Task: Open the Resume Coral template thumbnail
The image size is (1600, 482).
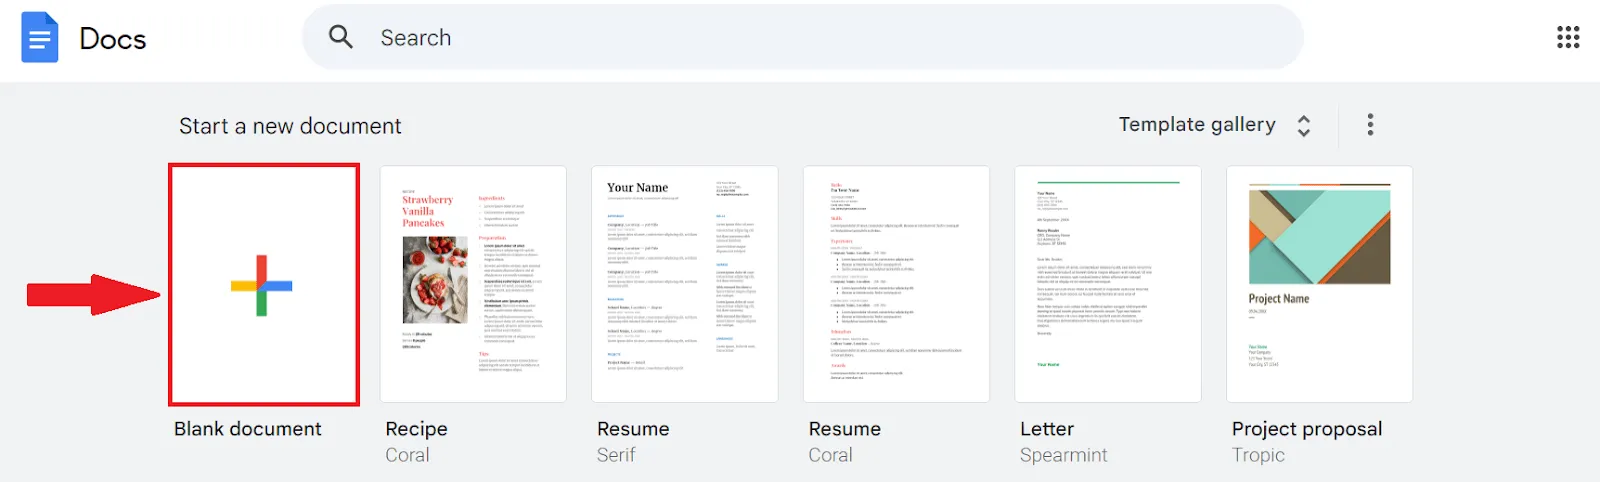Action: tap(897, 284)
